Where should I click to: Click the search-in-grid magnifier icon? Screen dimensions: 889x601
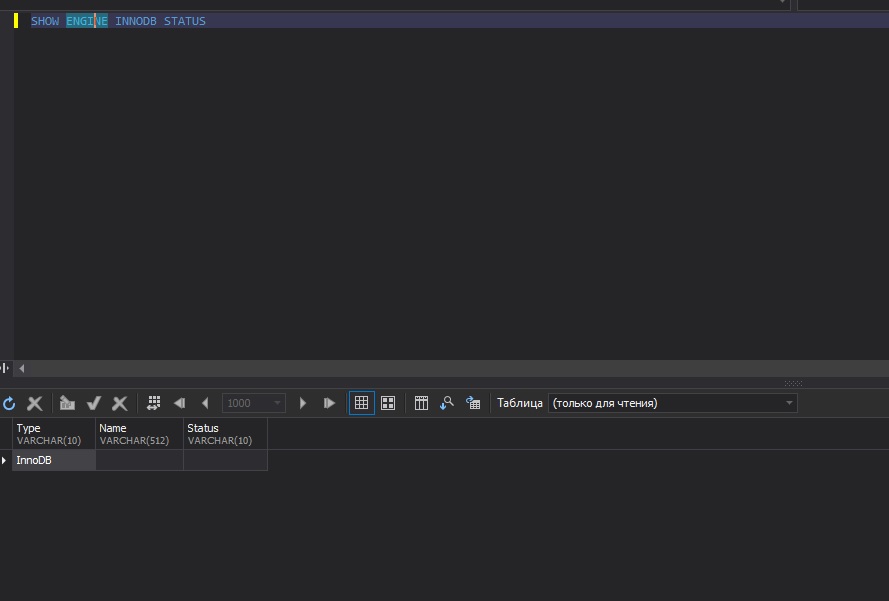tap(447, 403)
